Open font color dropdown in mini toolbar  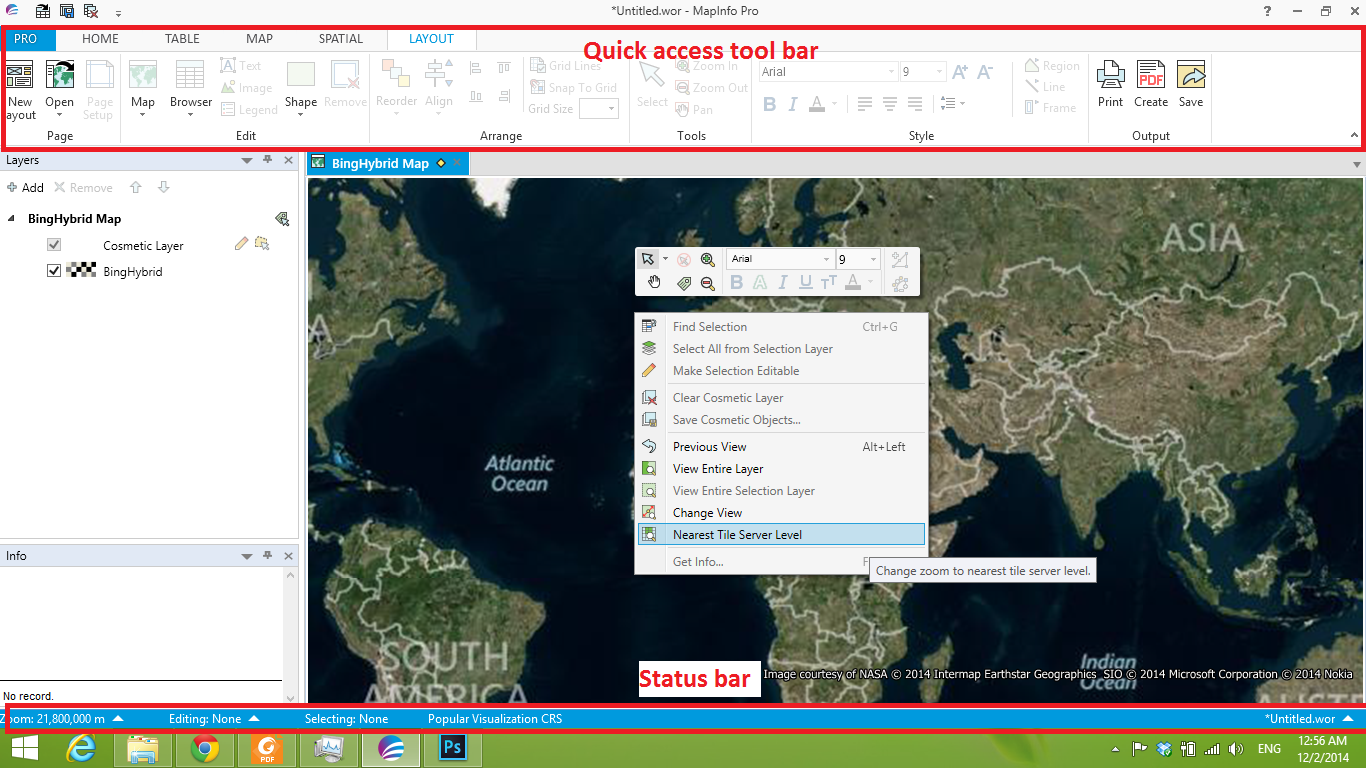tap(870, 283)
